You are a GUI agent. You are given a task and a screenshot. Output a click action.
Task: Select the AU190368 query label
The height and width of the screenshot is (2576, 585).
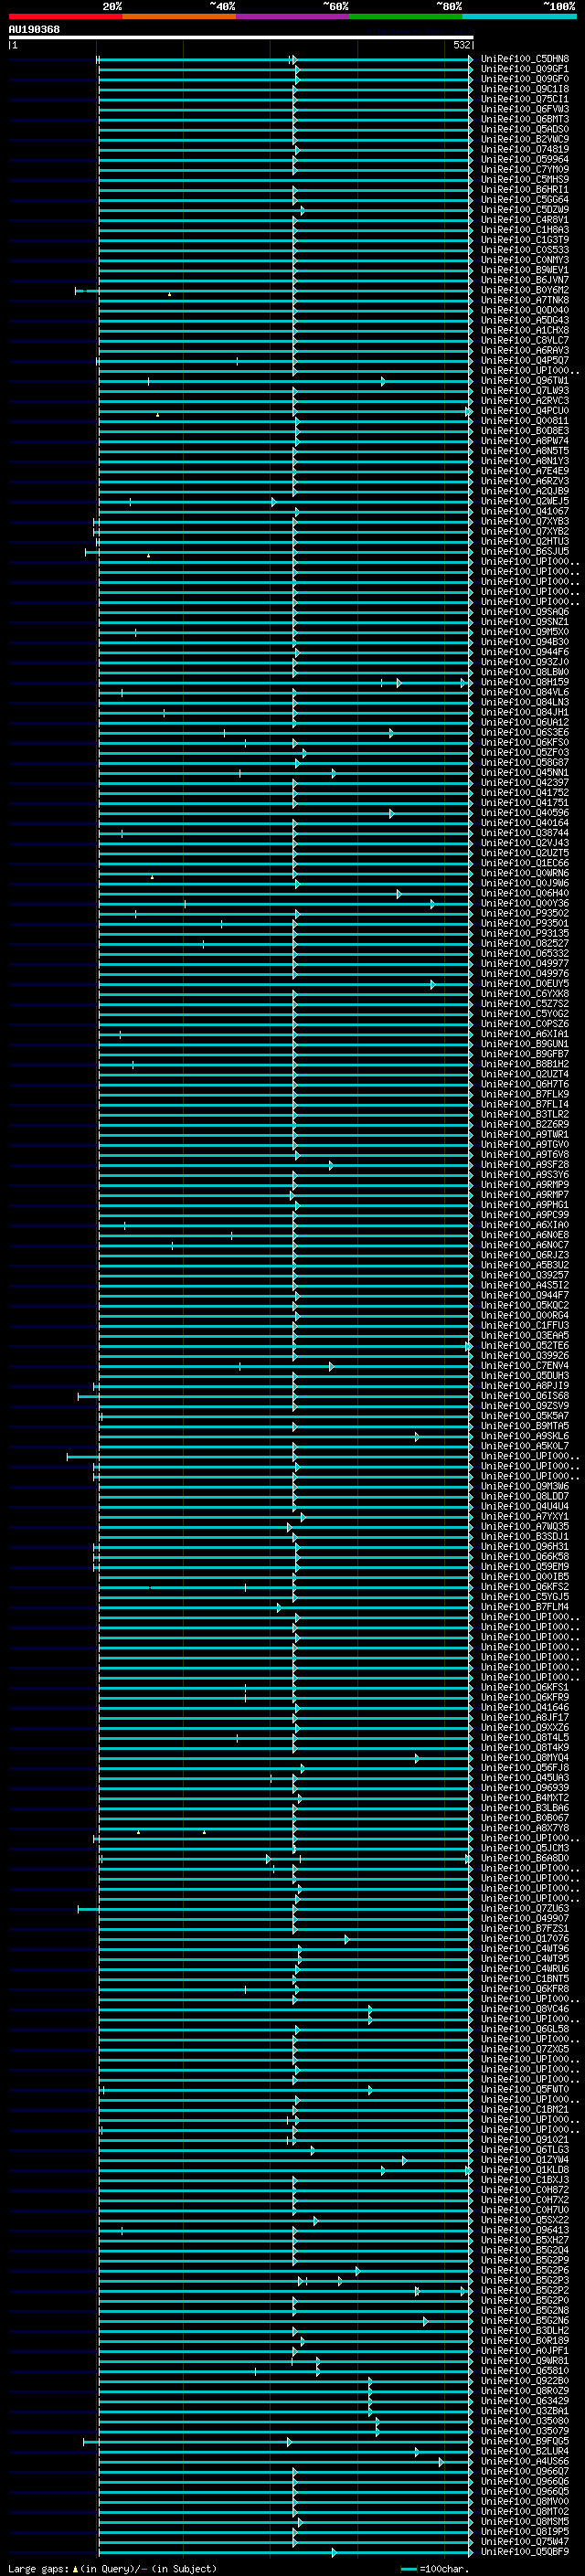coord(34,30)
